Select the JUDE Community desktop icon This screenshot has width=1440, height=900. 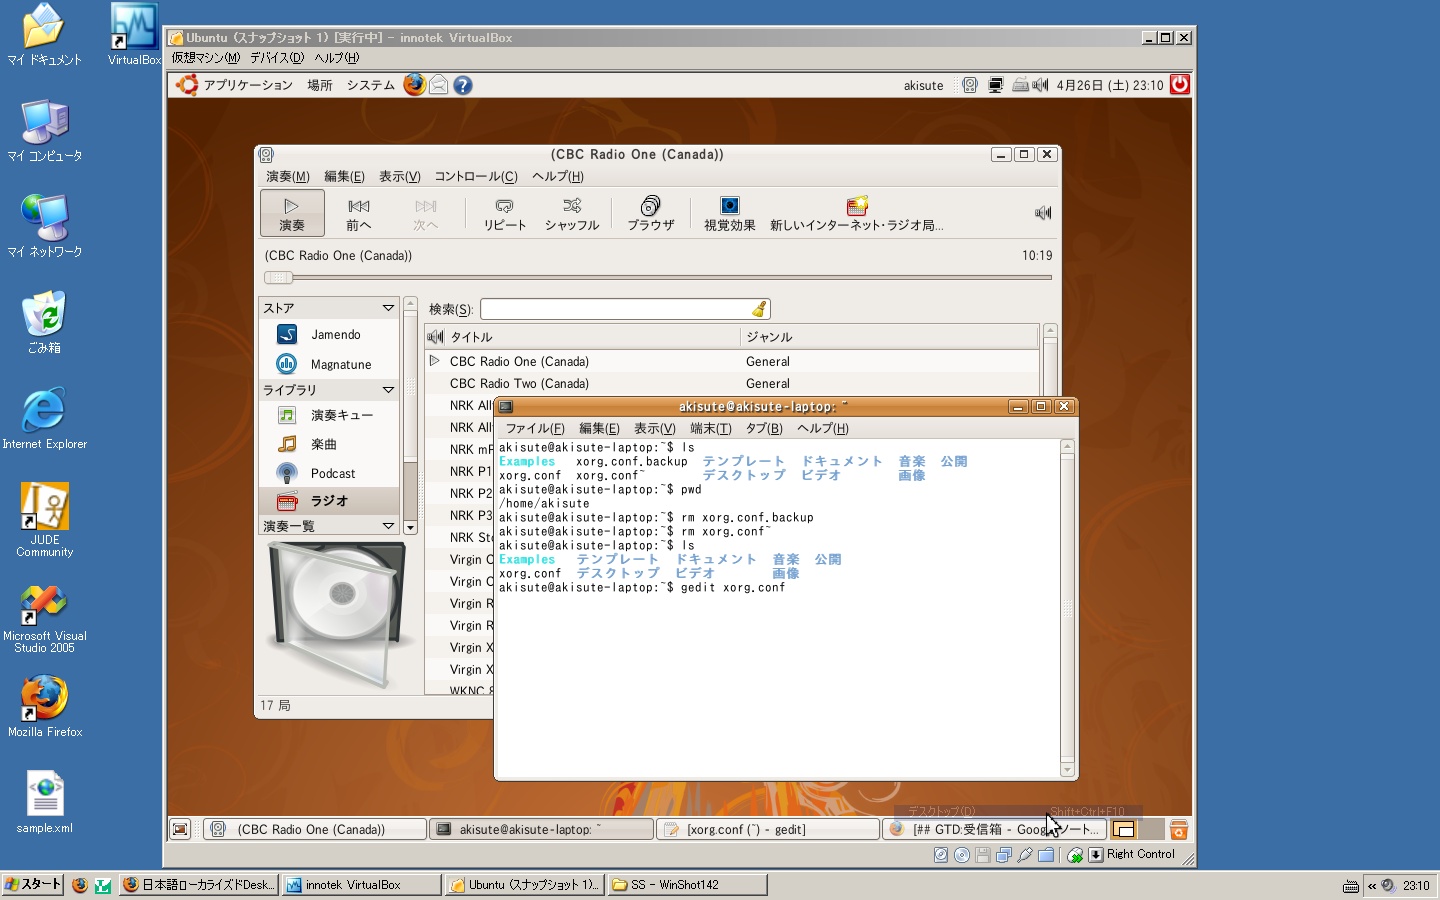45,520
